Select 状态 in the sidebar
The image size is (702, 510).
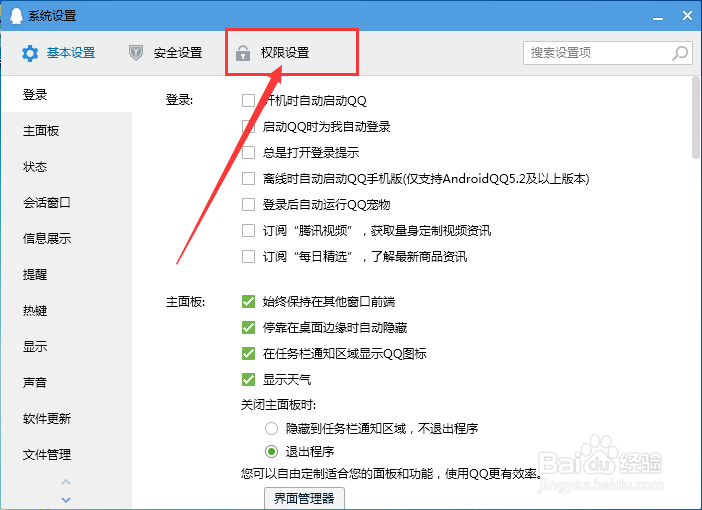tap(66, 167)
